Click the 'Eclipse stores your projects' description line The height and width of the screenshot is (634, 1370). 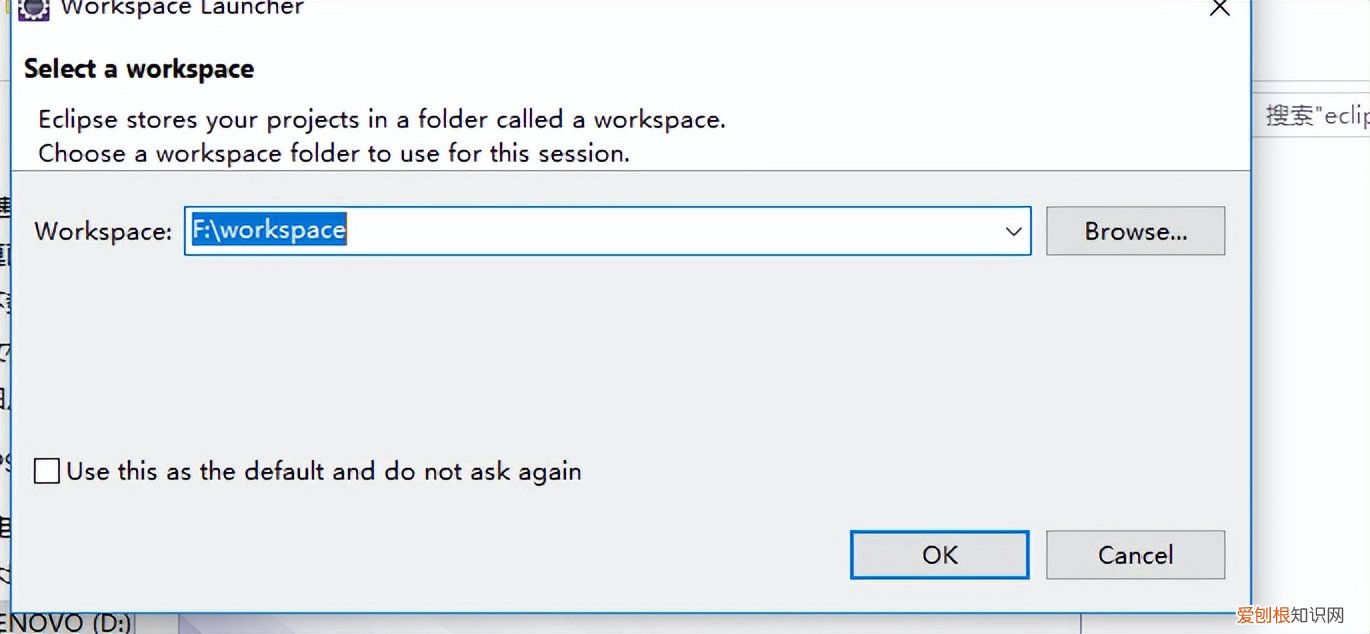(381, 120)
